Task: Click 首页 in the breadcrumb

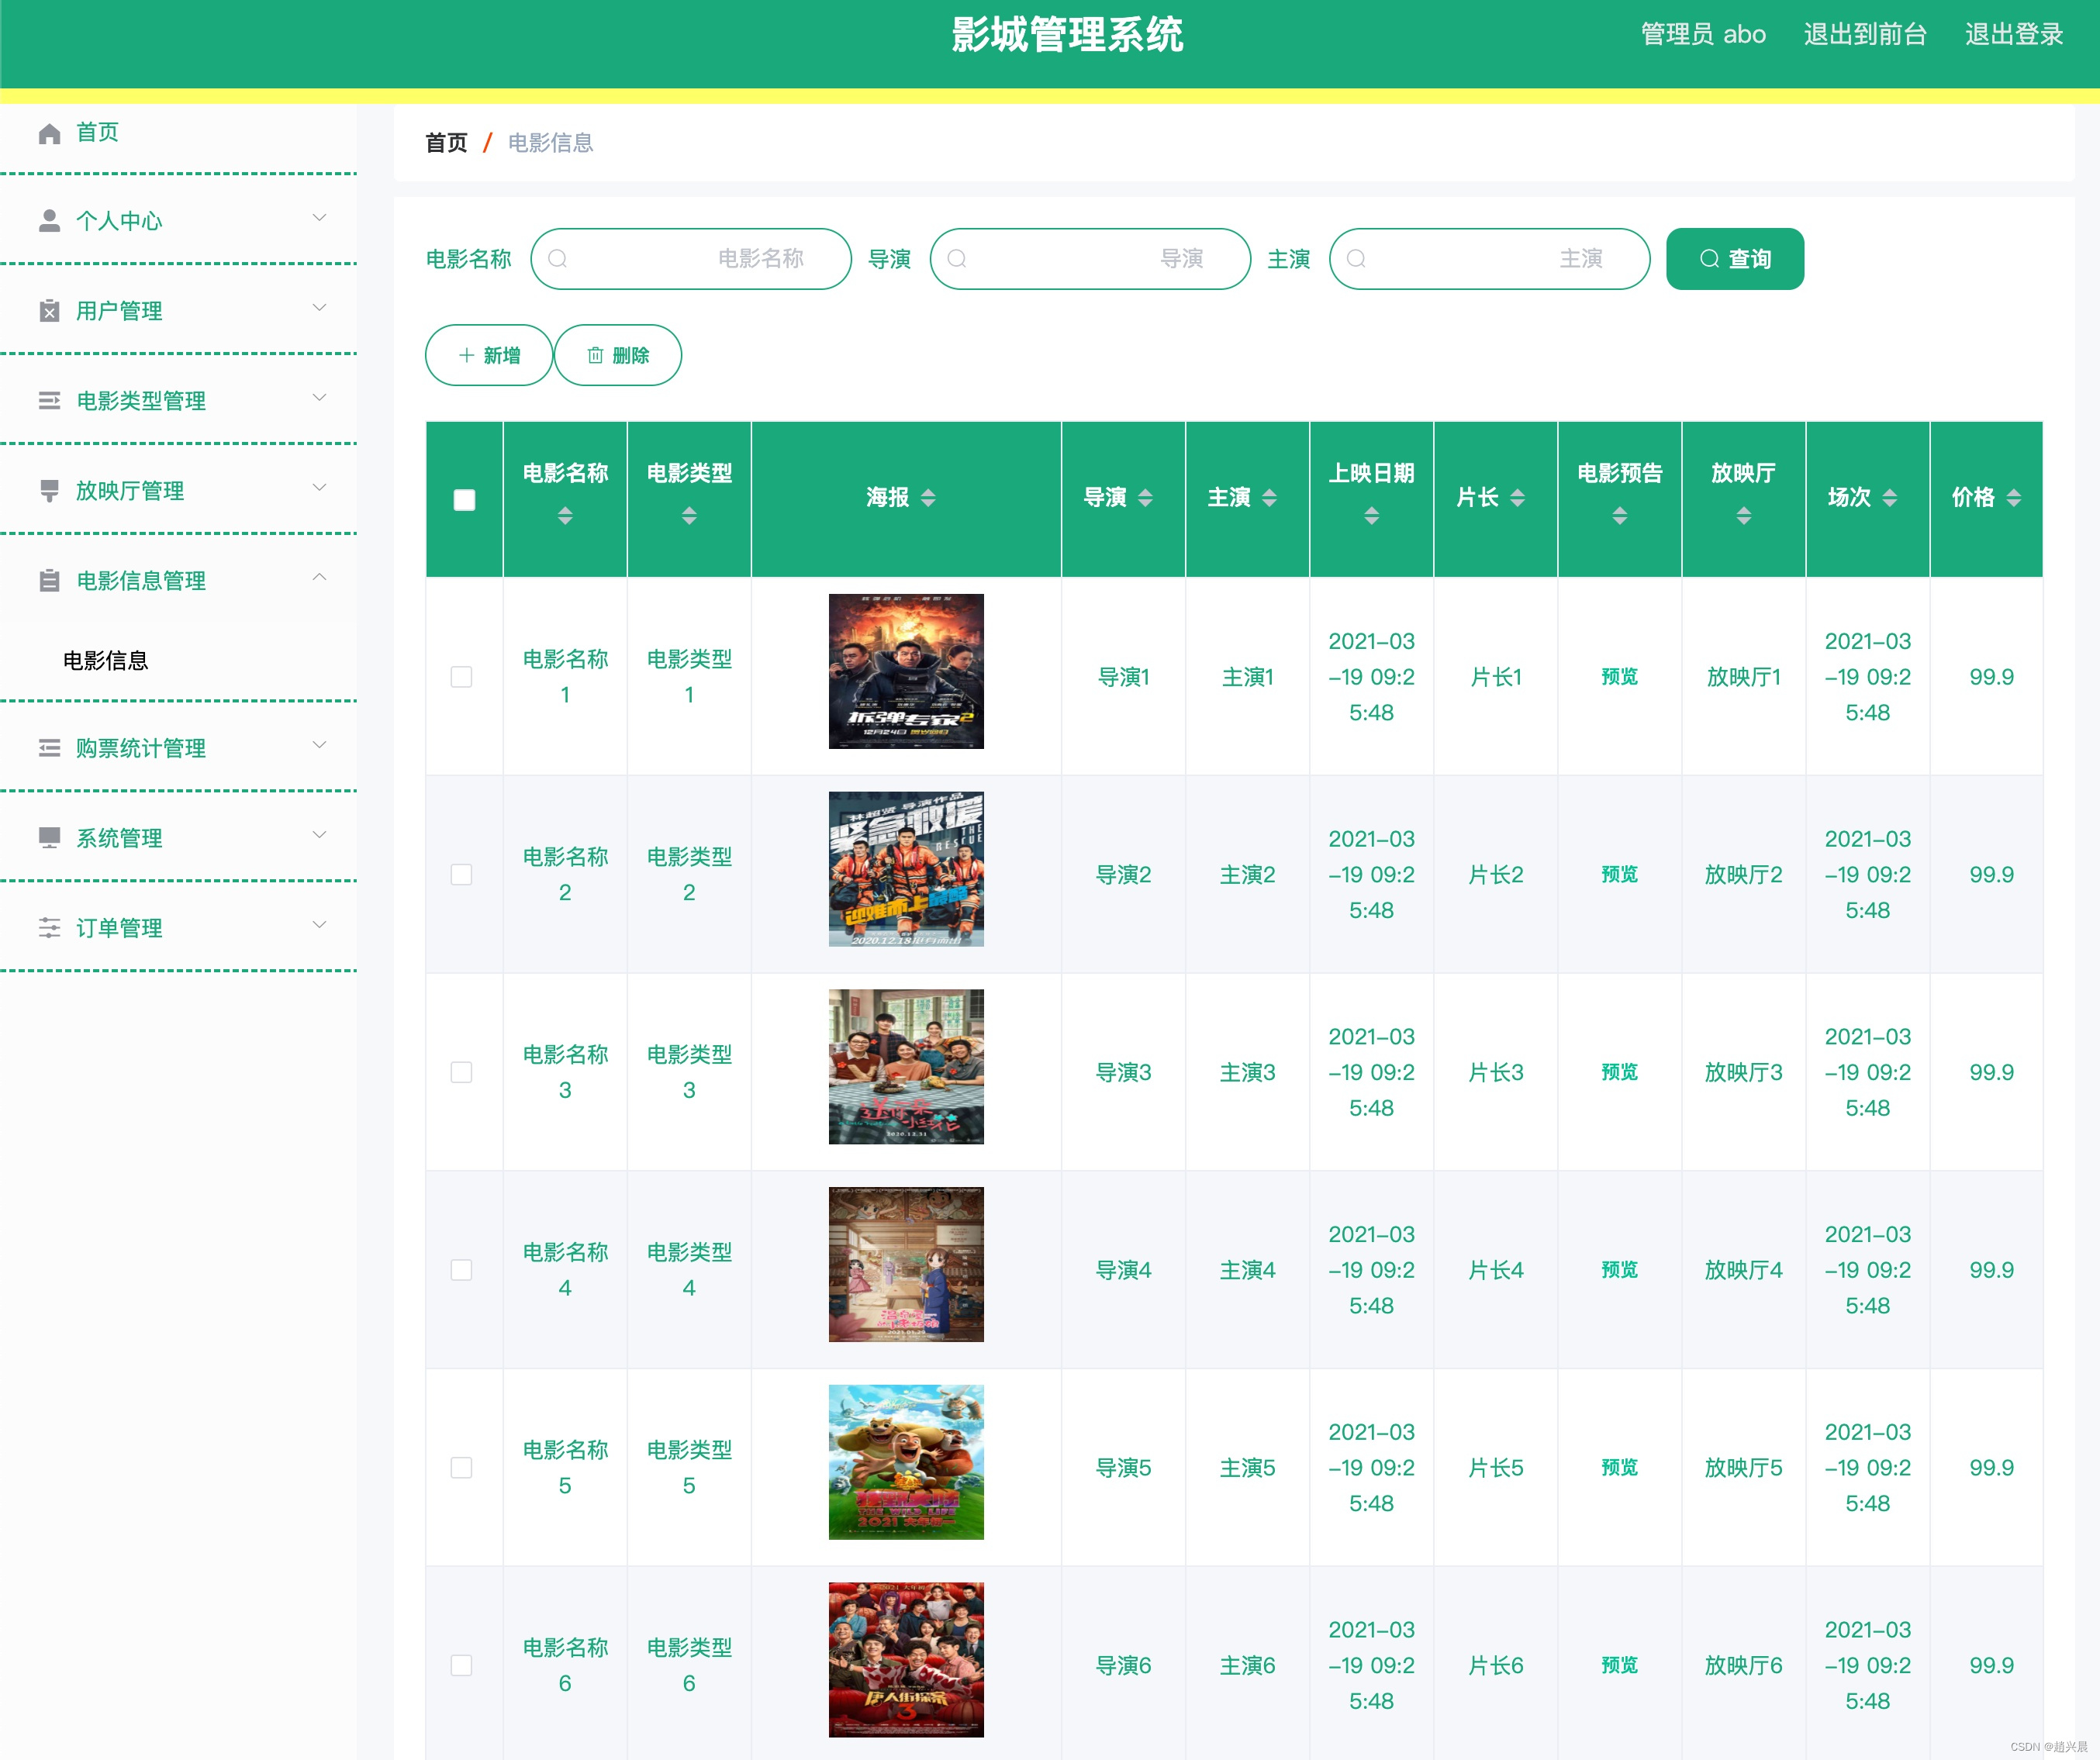Action: (446, 143)
